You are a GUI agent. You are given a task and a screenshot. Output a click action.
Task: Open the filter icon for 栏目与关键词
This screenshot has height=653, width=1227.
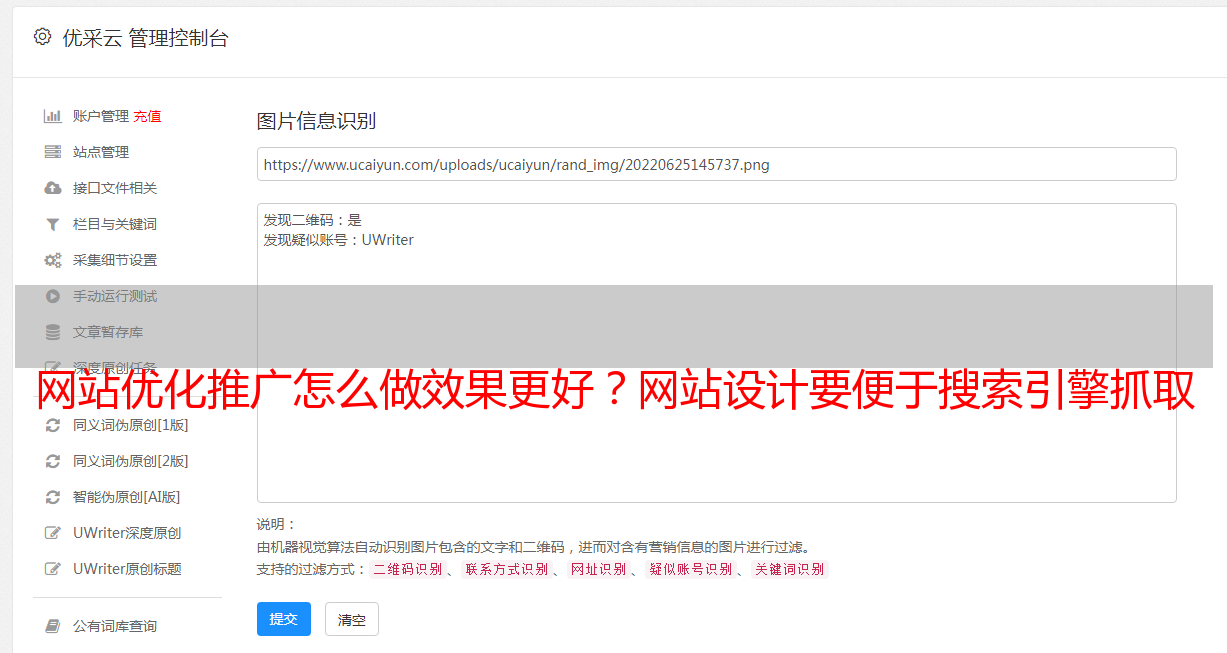pyautogui.click(x=53, y=224)
